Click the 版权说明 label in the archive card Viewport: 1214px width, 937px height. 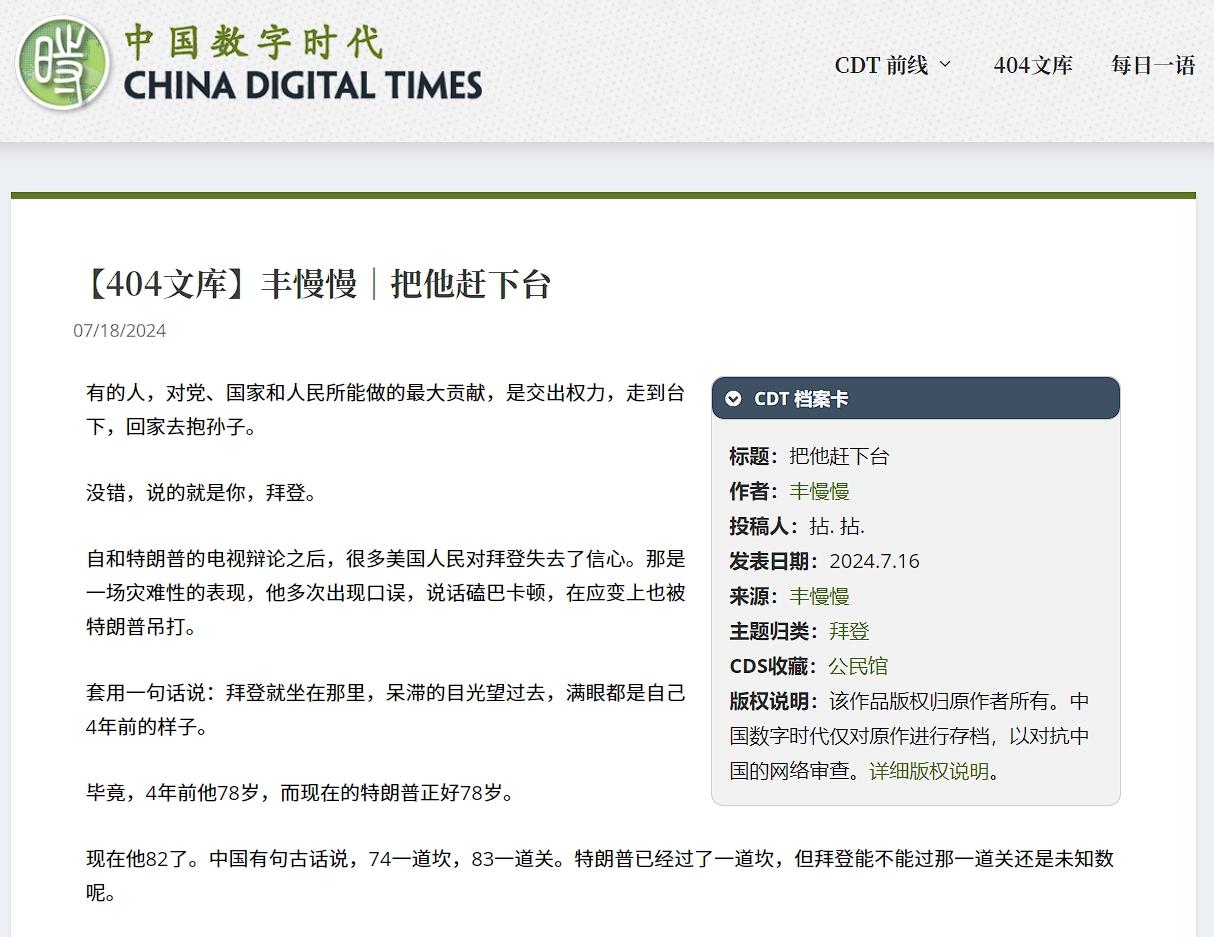774,701
